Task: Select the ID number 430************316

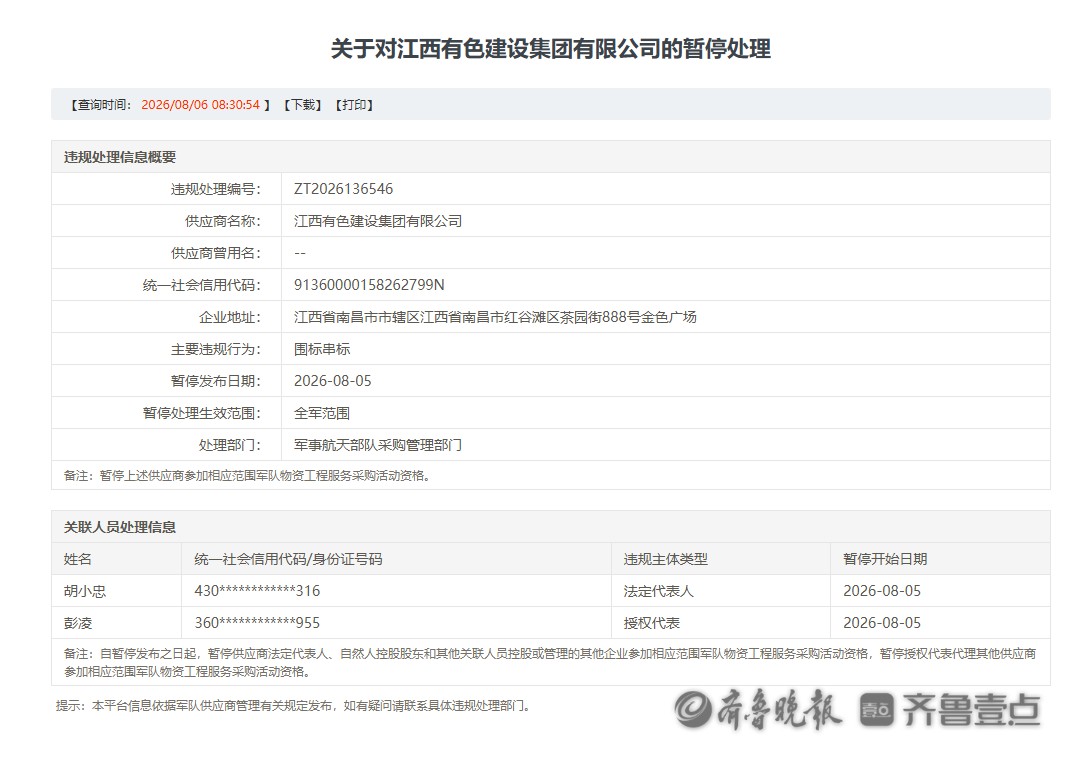Action: pyautogui.click(x=257, y=591)
